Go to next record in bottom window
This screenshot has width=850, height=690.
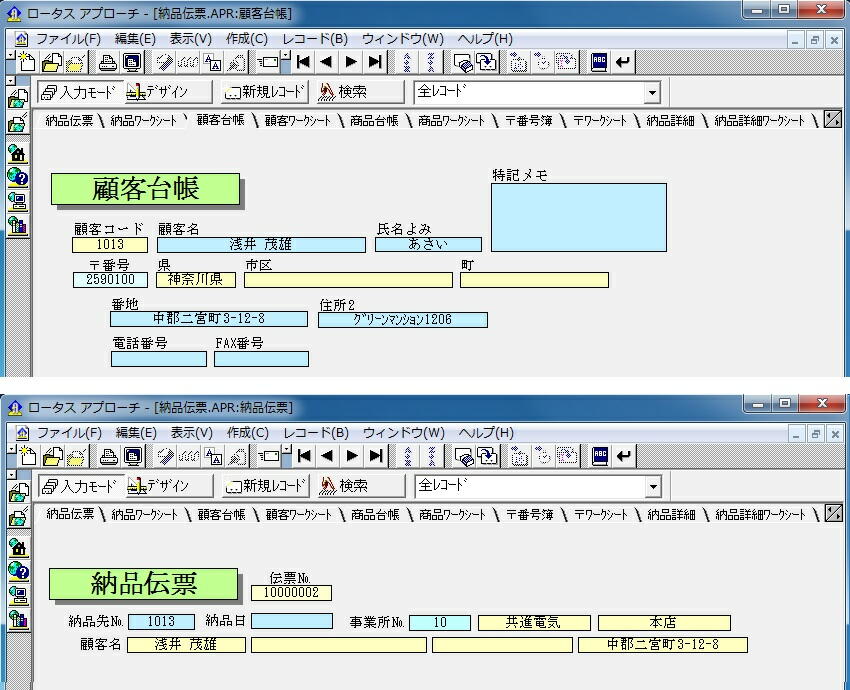pos(352,456)
